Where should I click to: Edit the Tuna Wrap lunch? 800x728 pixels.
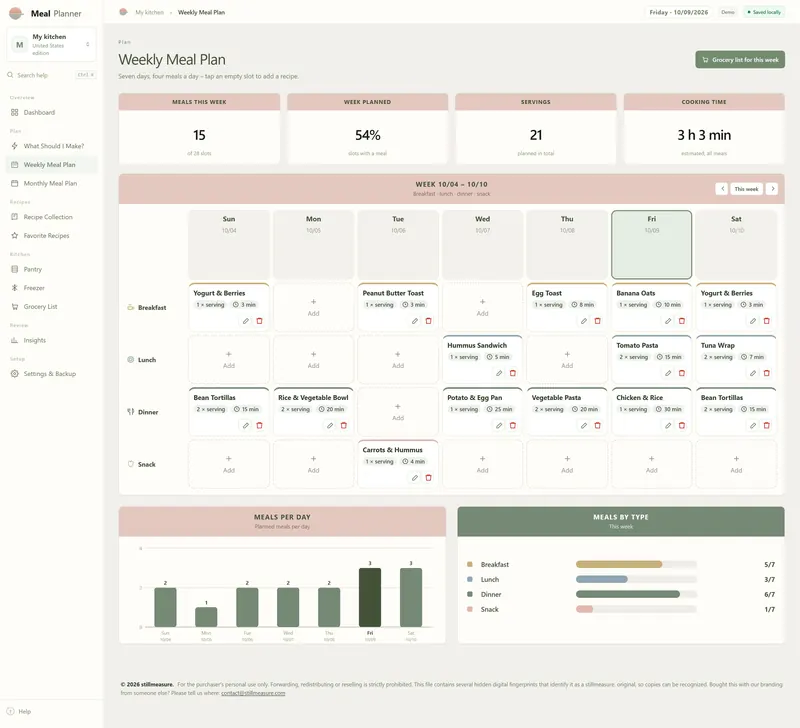[753, 373]
